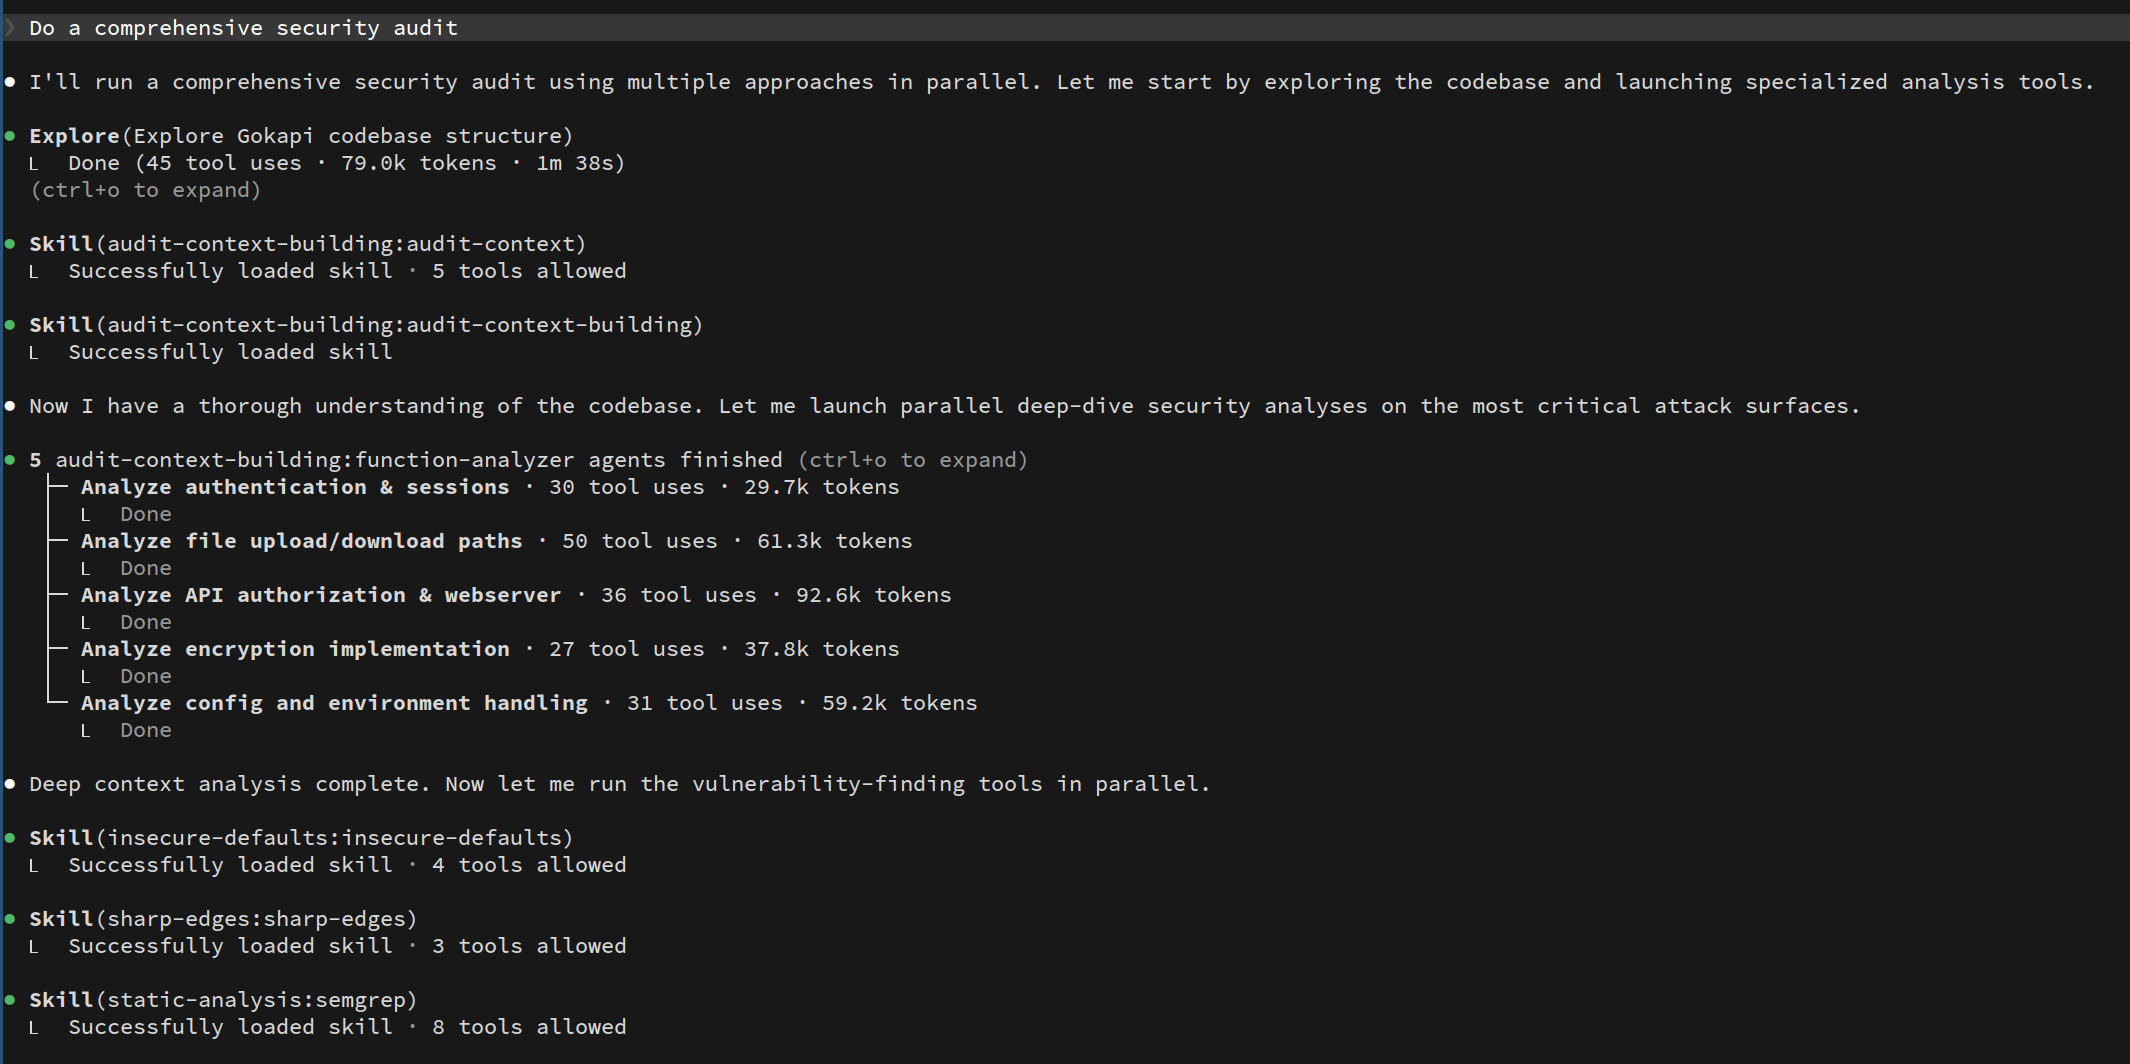Click the prompt chevron at the top input line

coord(10,28)
